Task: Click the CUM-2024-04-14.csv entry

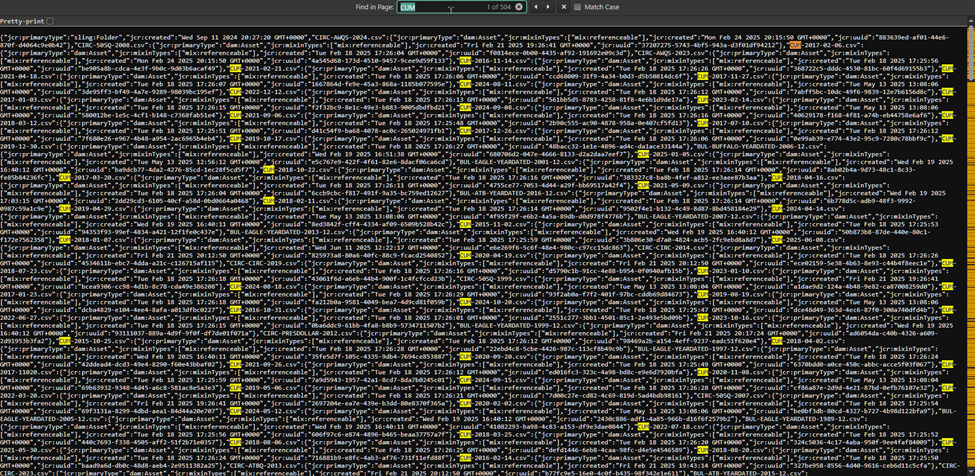Action: pos(807,208)
